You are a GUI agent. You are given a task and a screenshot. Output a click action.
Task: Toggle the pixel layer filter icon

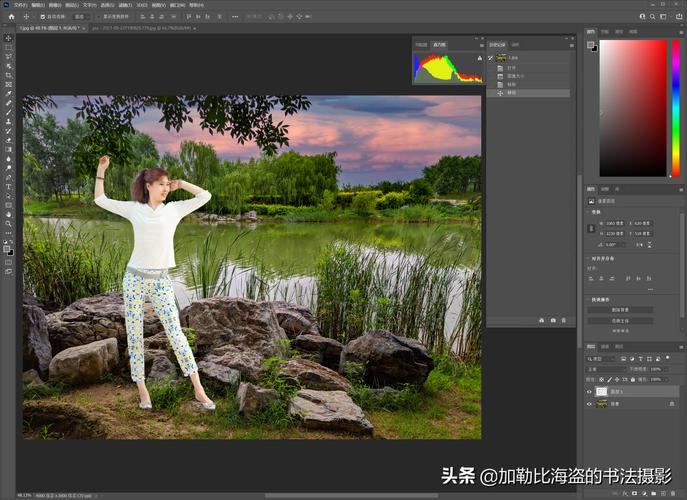[x=623, y=358]
